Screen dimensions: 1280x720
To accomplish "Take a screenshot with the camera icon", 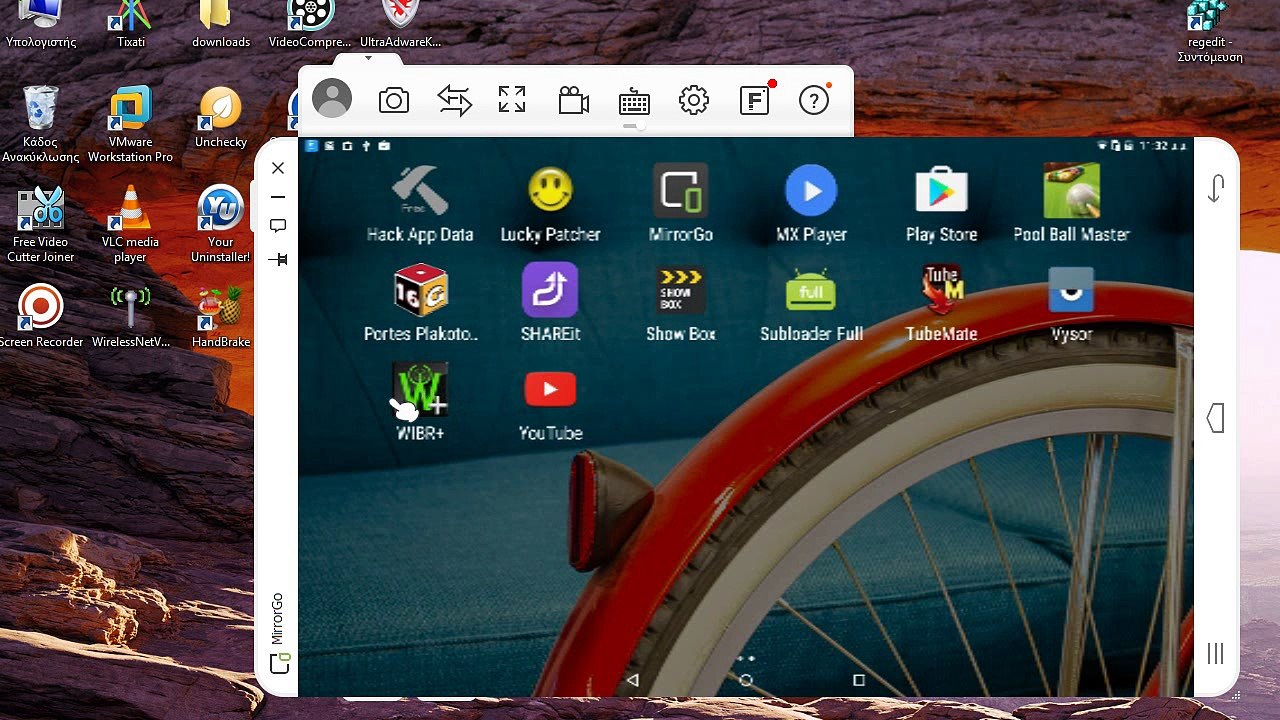I will click(x=394, y=100).
